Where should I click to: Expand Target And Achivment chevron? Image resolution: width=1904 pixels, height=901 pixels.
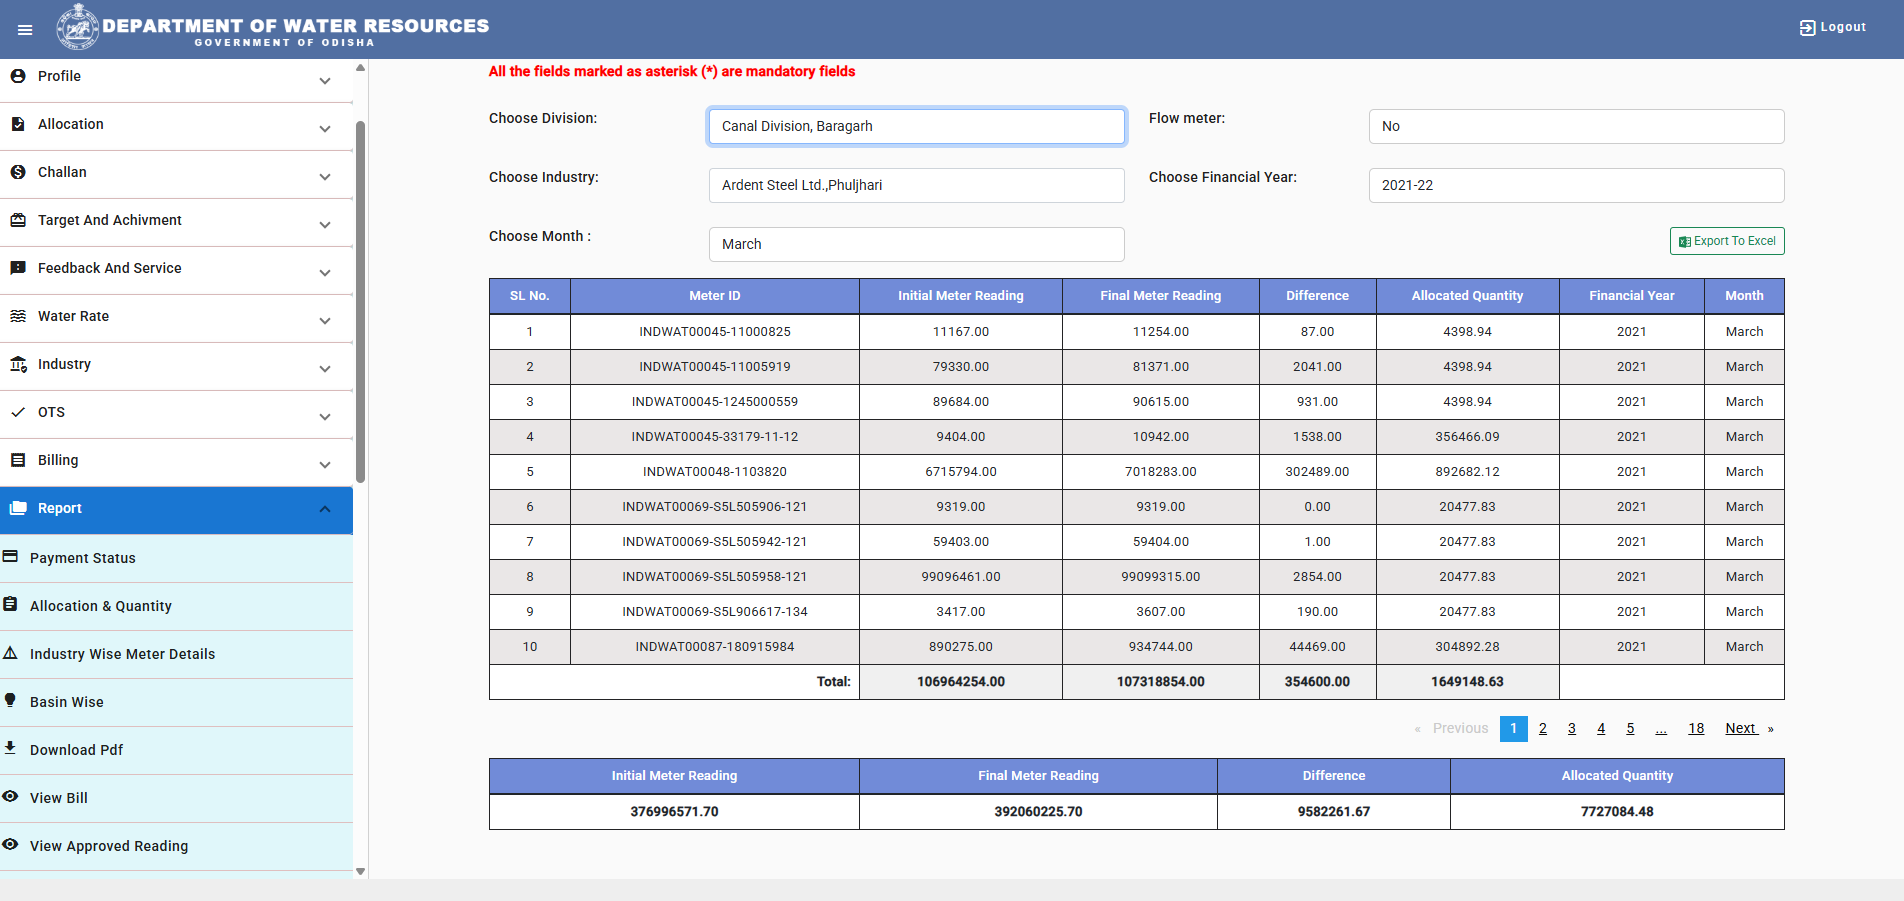point(325,225)
